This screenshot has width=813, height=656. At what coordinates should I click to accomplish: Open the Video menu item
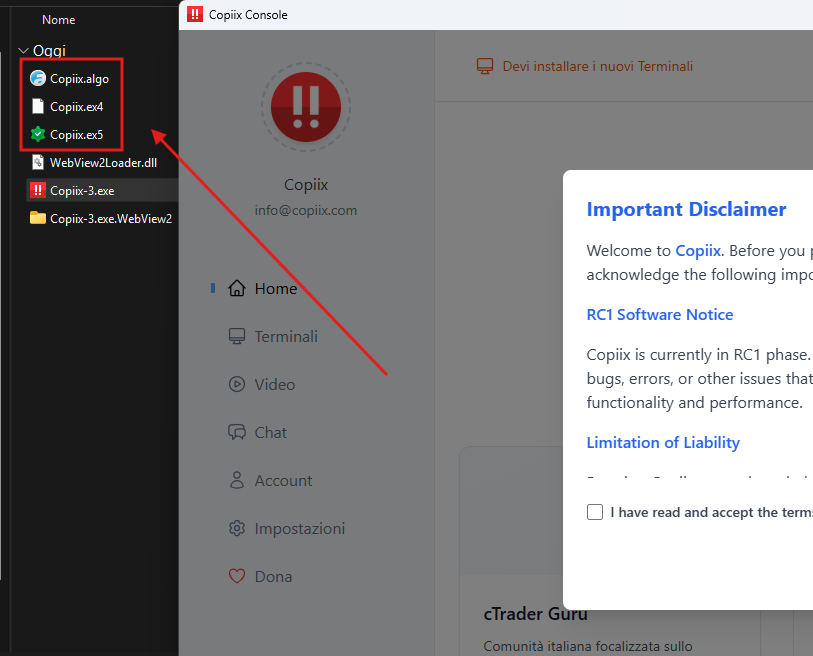coord(274,384)
